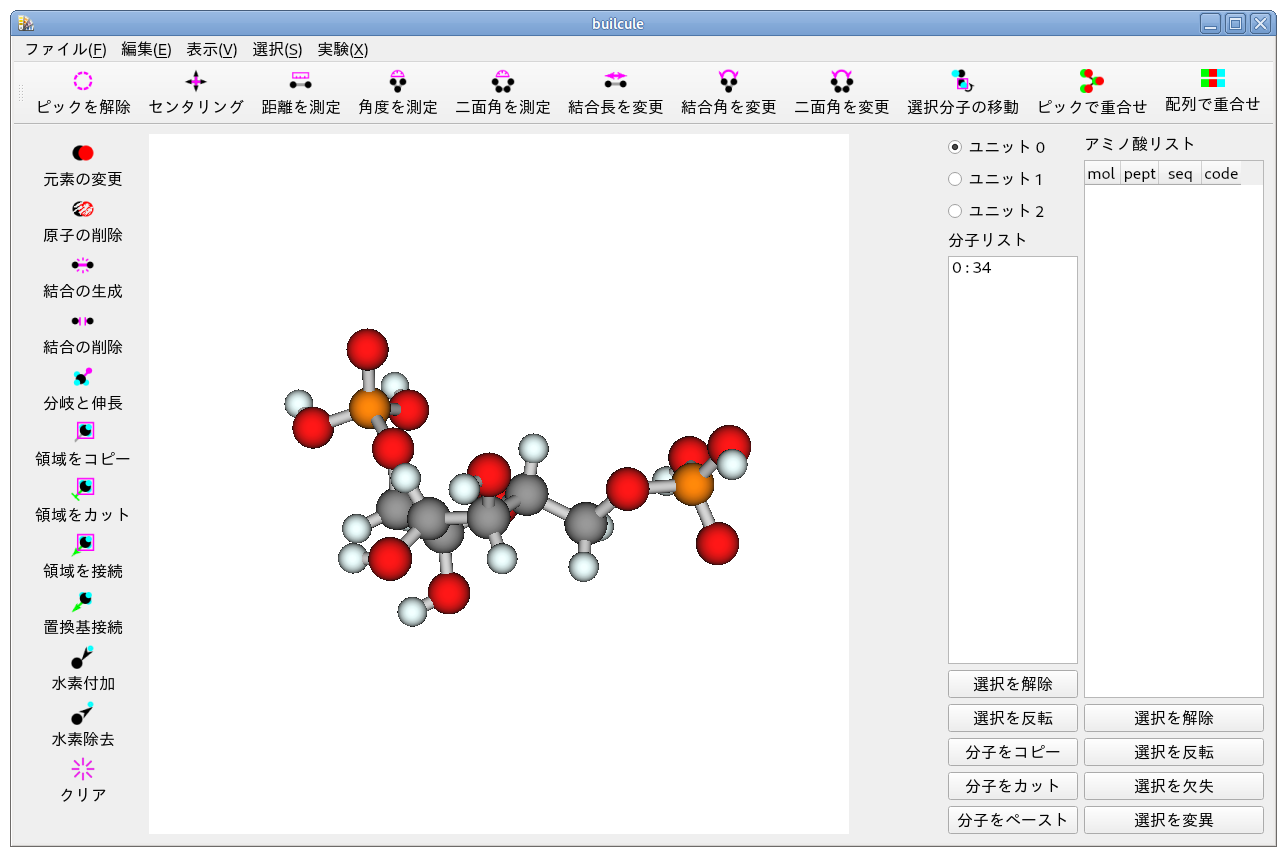Select the センタリング centering tool
This screenshot has width=1287, height=857.
[x=196, y=82]
